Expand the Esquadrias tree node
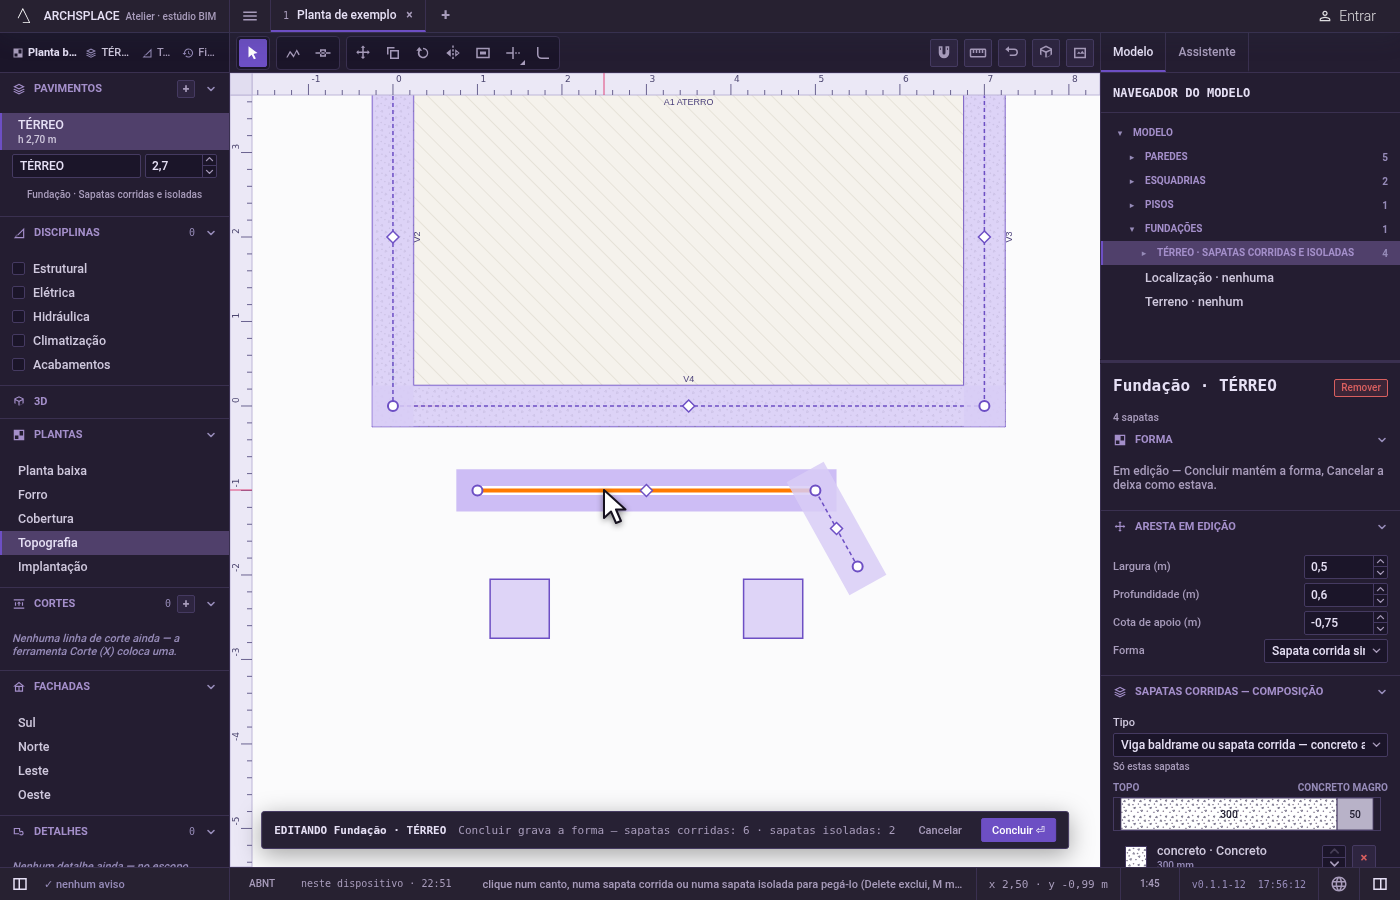 (x=1132, y=181)
